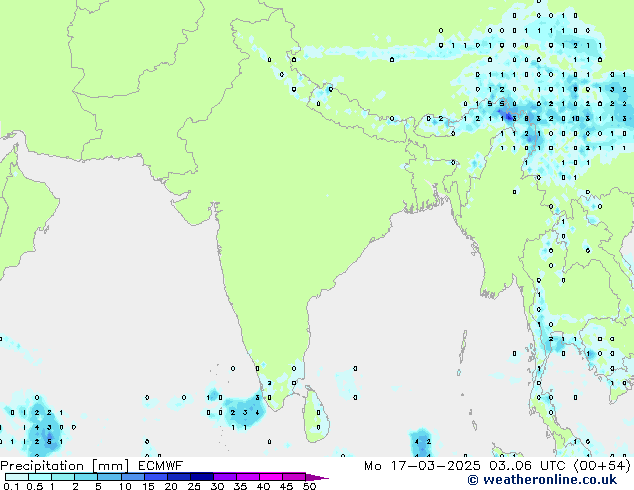Click the legend label "20"
Viewport: 634px width, 490px height.
pos(171,486)
